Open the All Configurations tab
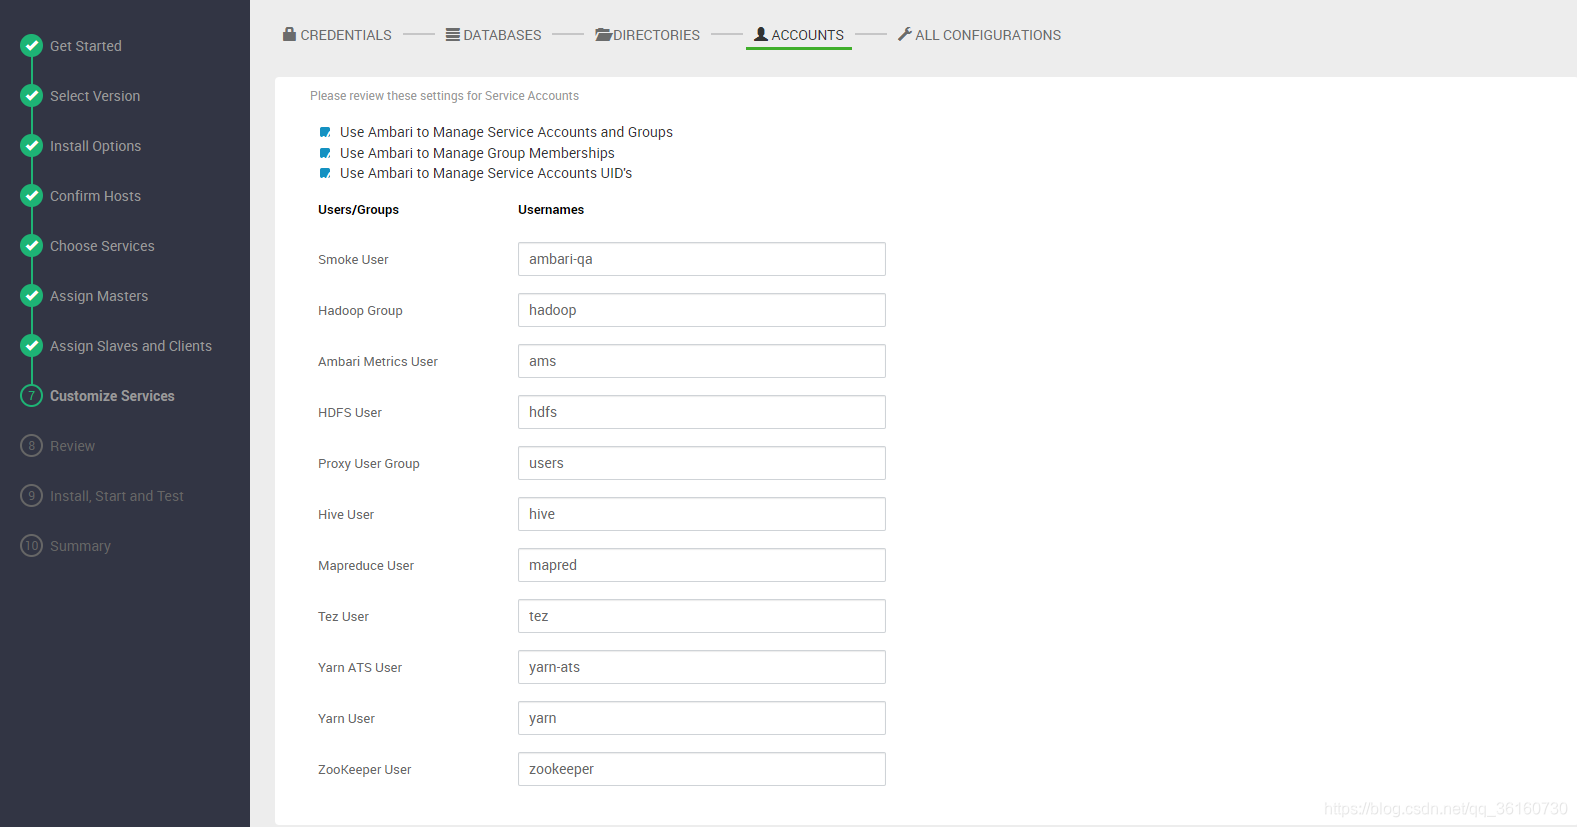The height and width of the screenshot is (827, 1577). (x=979, y=35)
